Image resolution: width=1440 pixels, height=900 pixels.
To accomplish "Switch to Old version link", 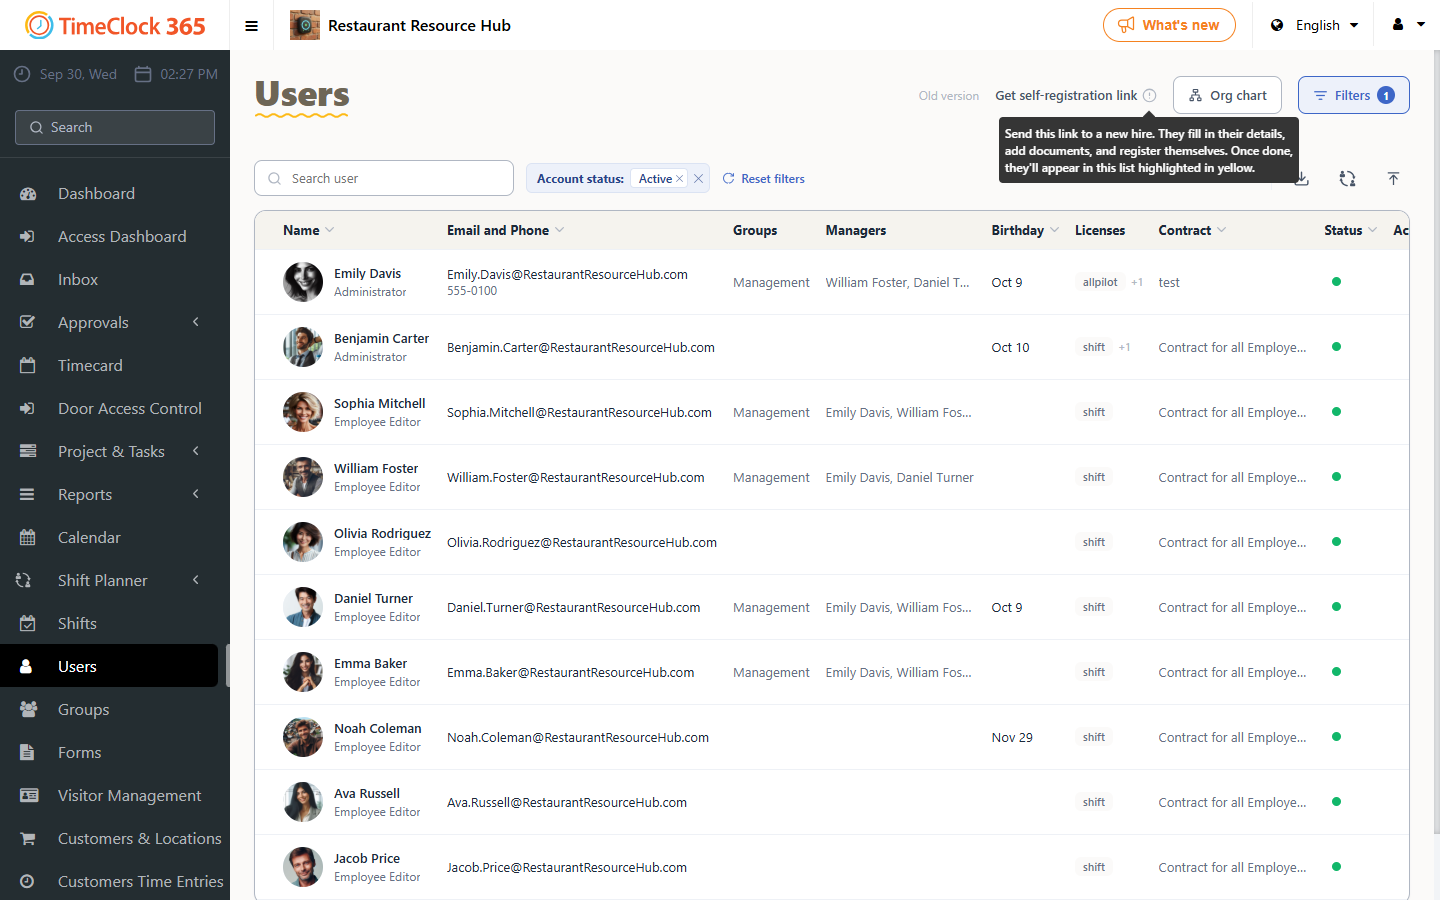I will pos(949,96).
